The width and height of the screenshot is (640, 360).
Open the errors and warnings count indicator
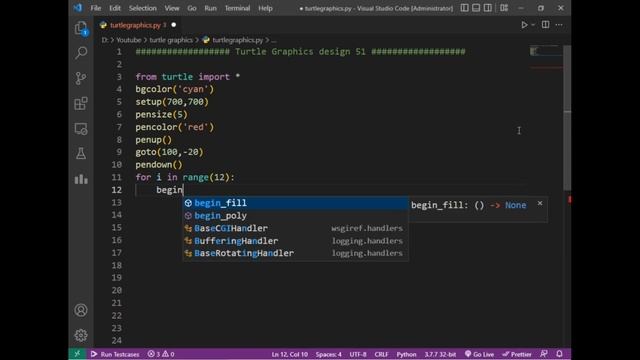tap(161, 354)
